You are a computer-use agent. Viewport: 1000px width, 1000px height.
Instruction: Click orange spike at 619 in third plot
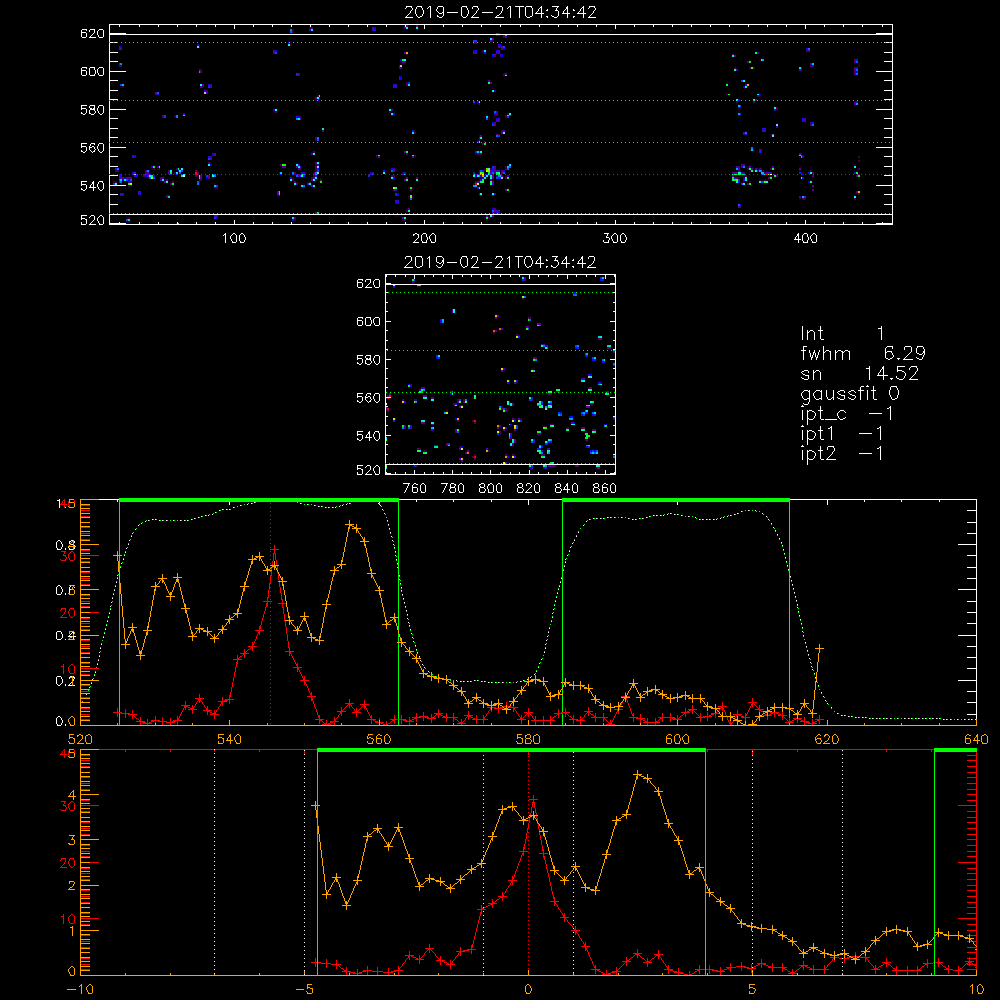click(820, 648)
